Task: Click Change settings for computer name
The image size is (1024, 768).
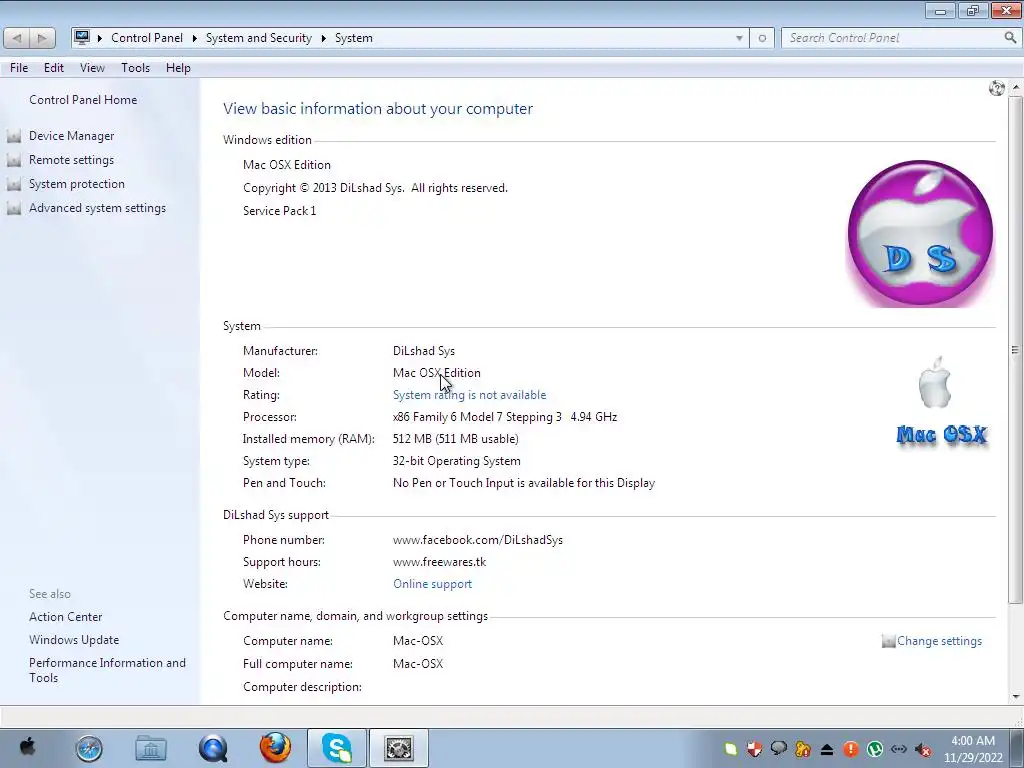Action: click(x=939, y=641)
